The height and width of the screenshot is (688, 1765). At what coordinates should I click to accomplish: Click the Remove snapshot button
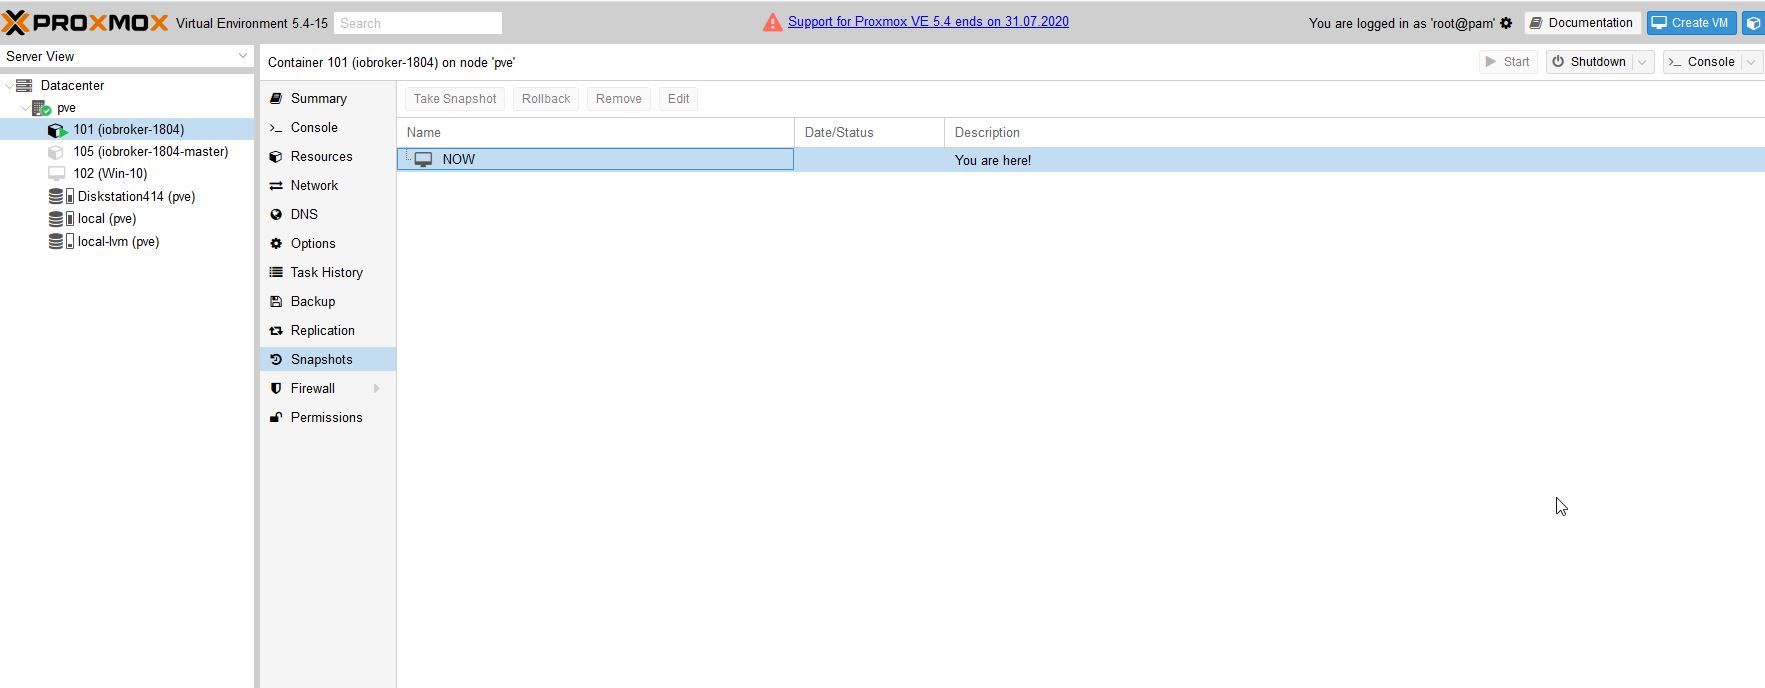click(619, 99)
